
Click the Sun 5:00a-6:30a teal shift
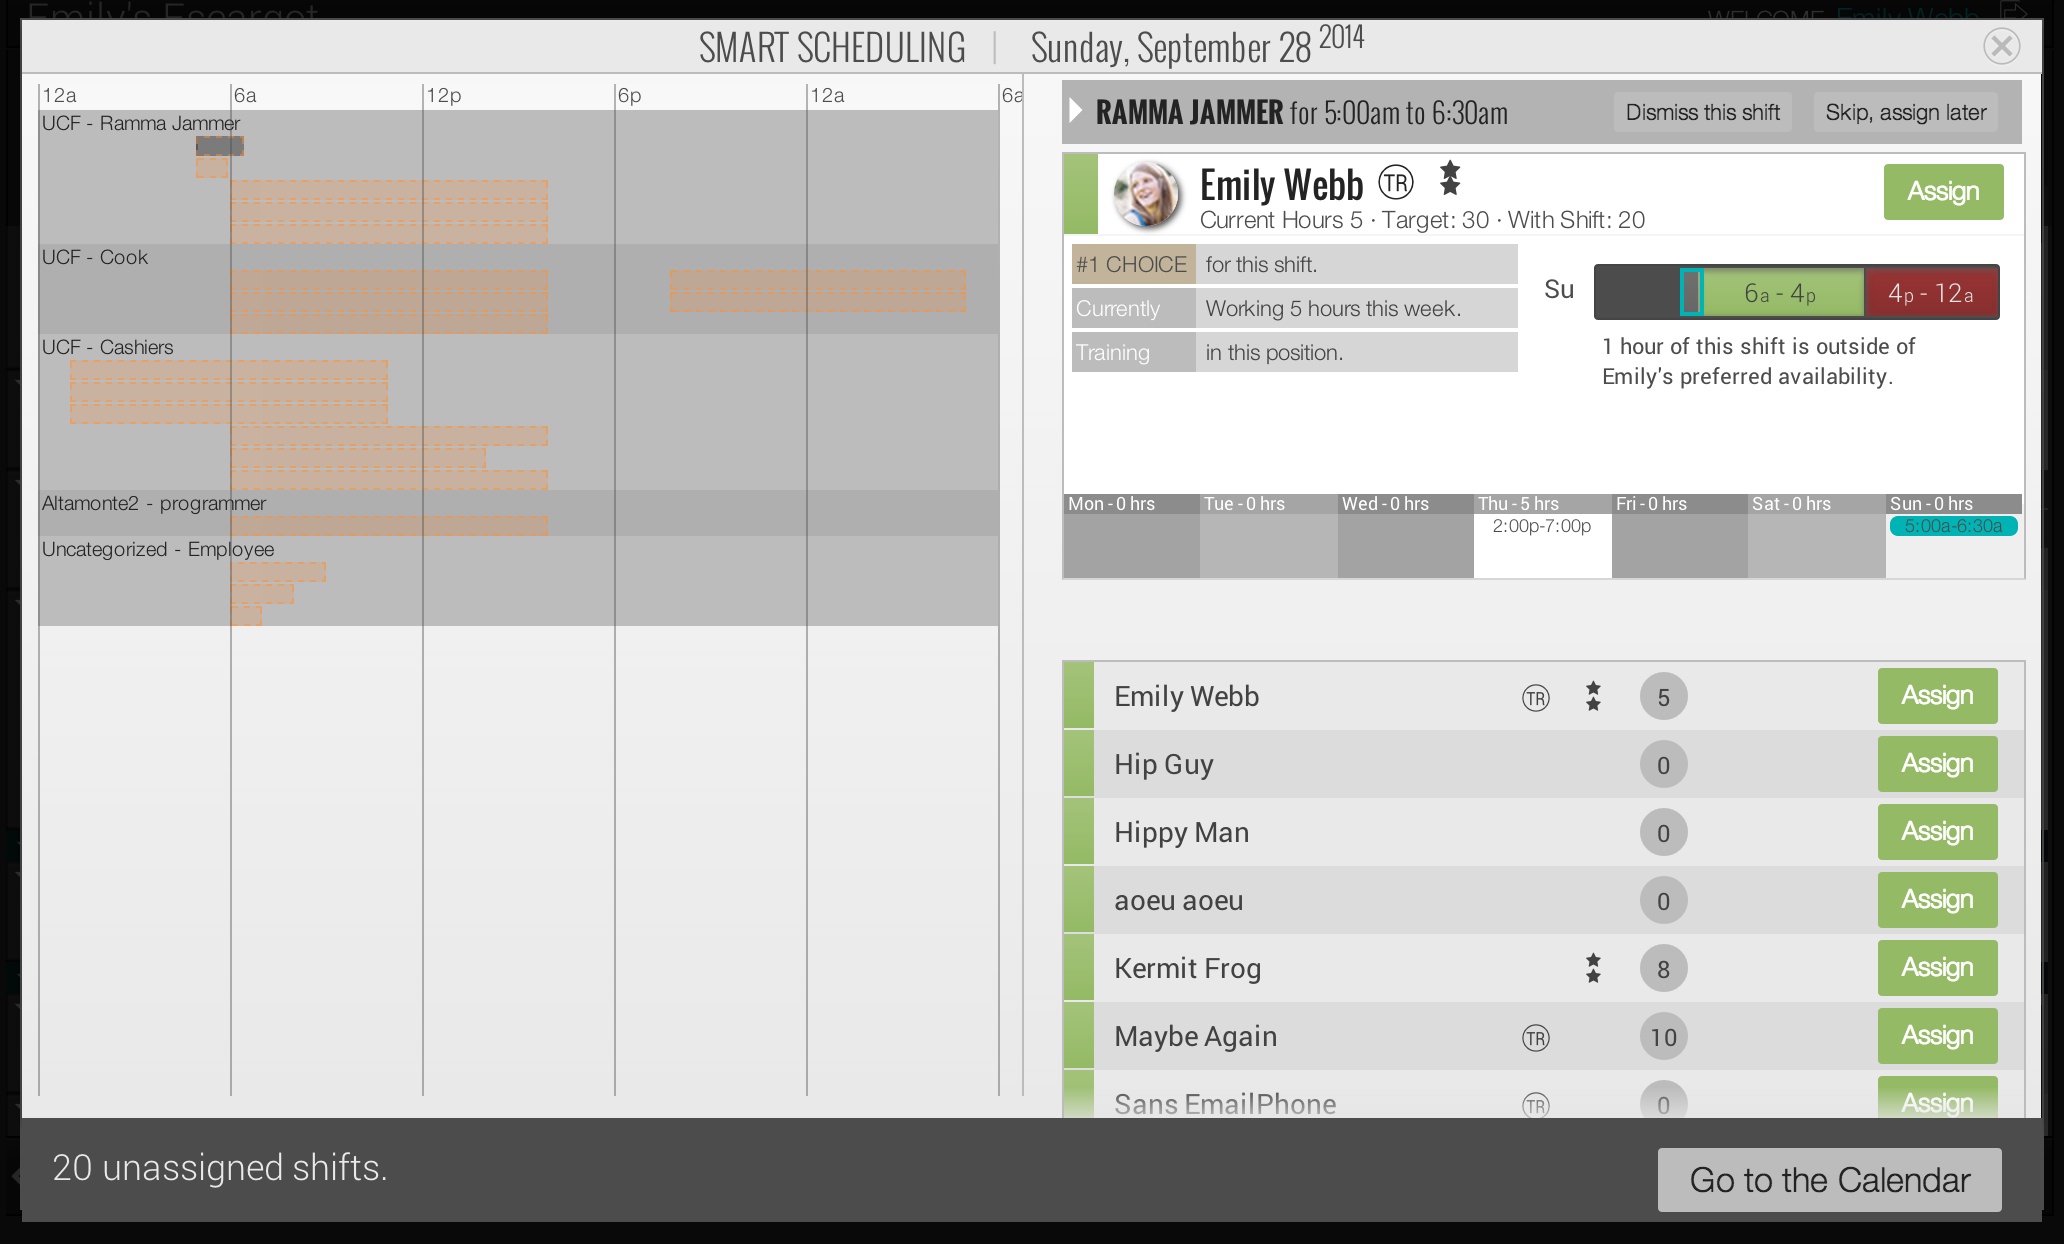point(1953,526)
